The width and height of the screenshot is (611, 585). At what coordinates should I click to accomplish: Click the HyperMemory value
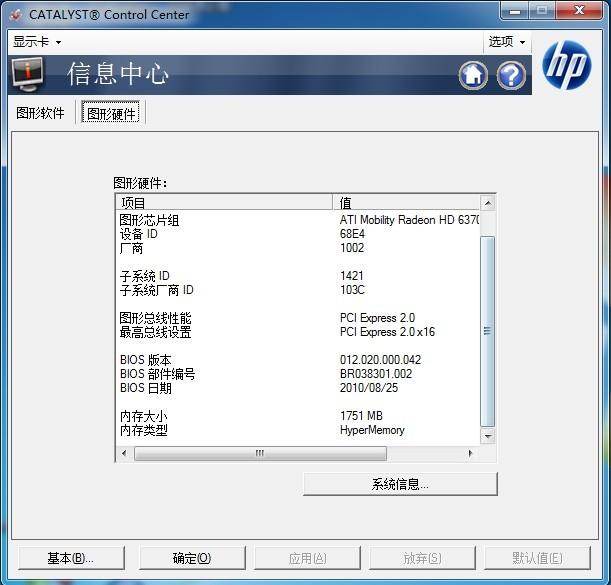[372, 430]
